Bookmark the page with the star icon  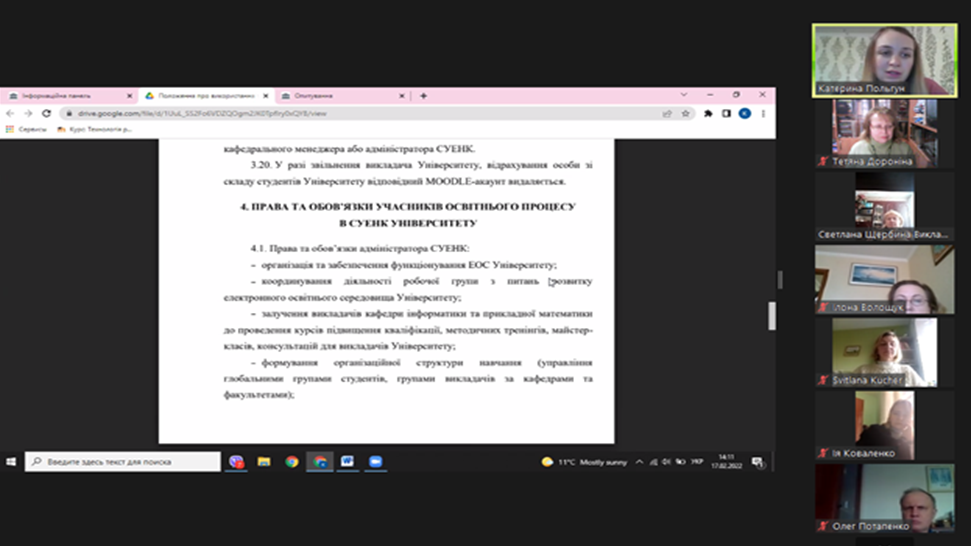point(686,113)
